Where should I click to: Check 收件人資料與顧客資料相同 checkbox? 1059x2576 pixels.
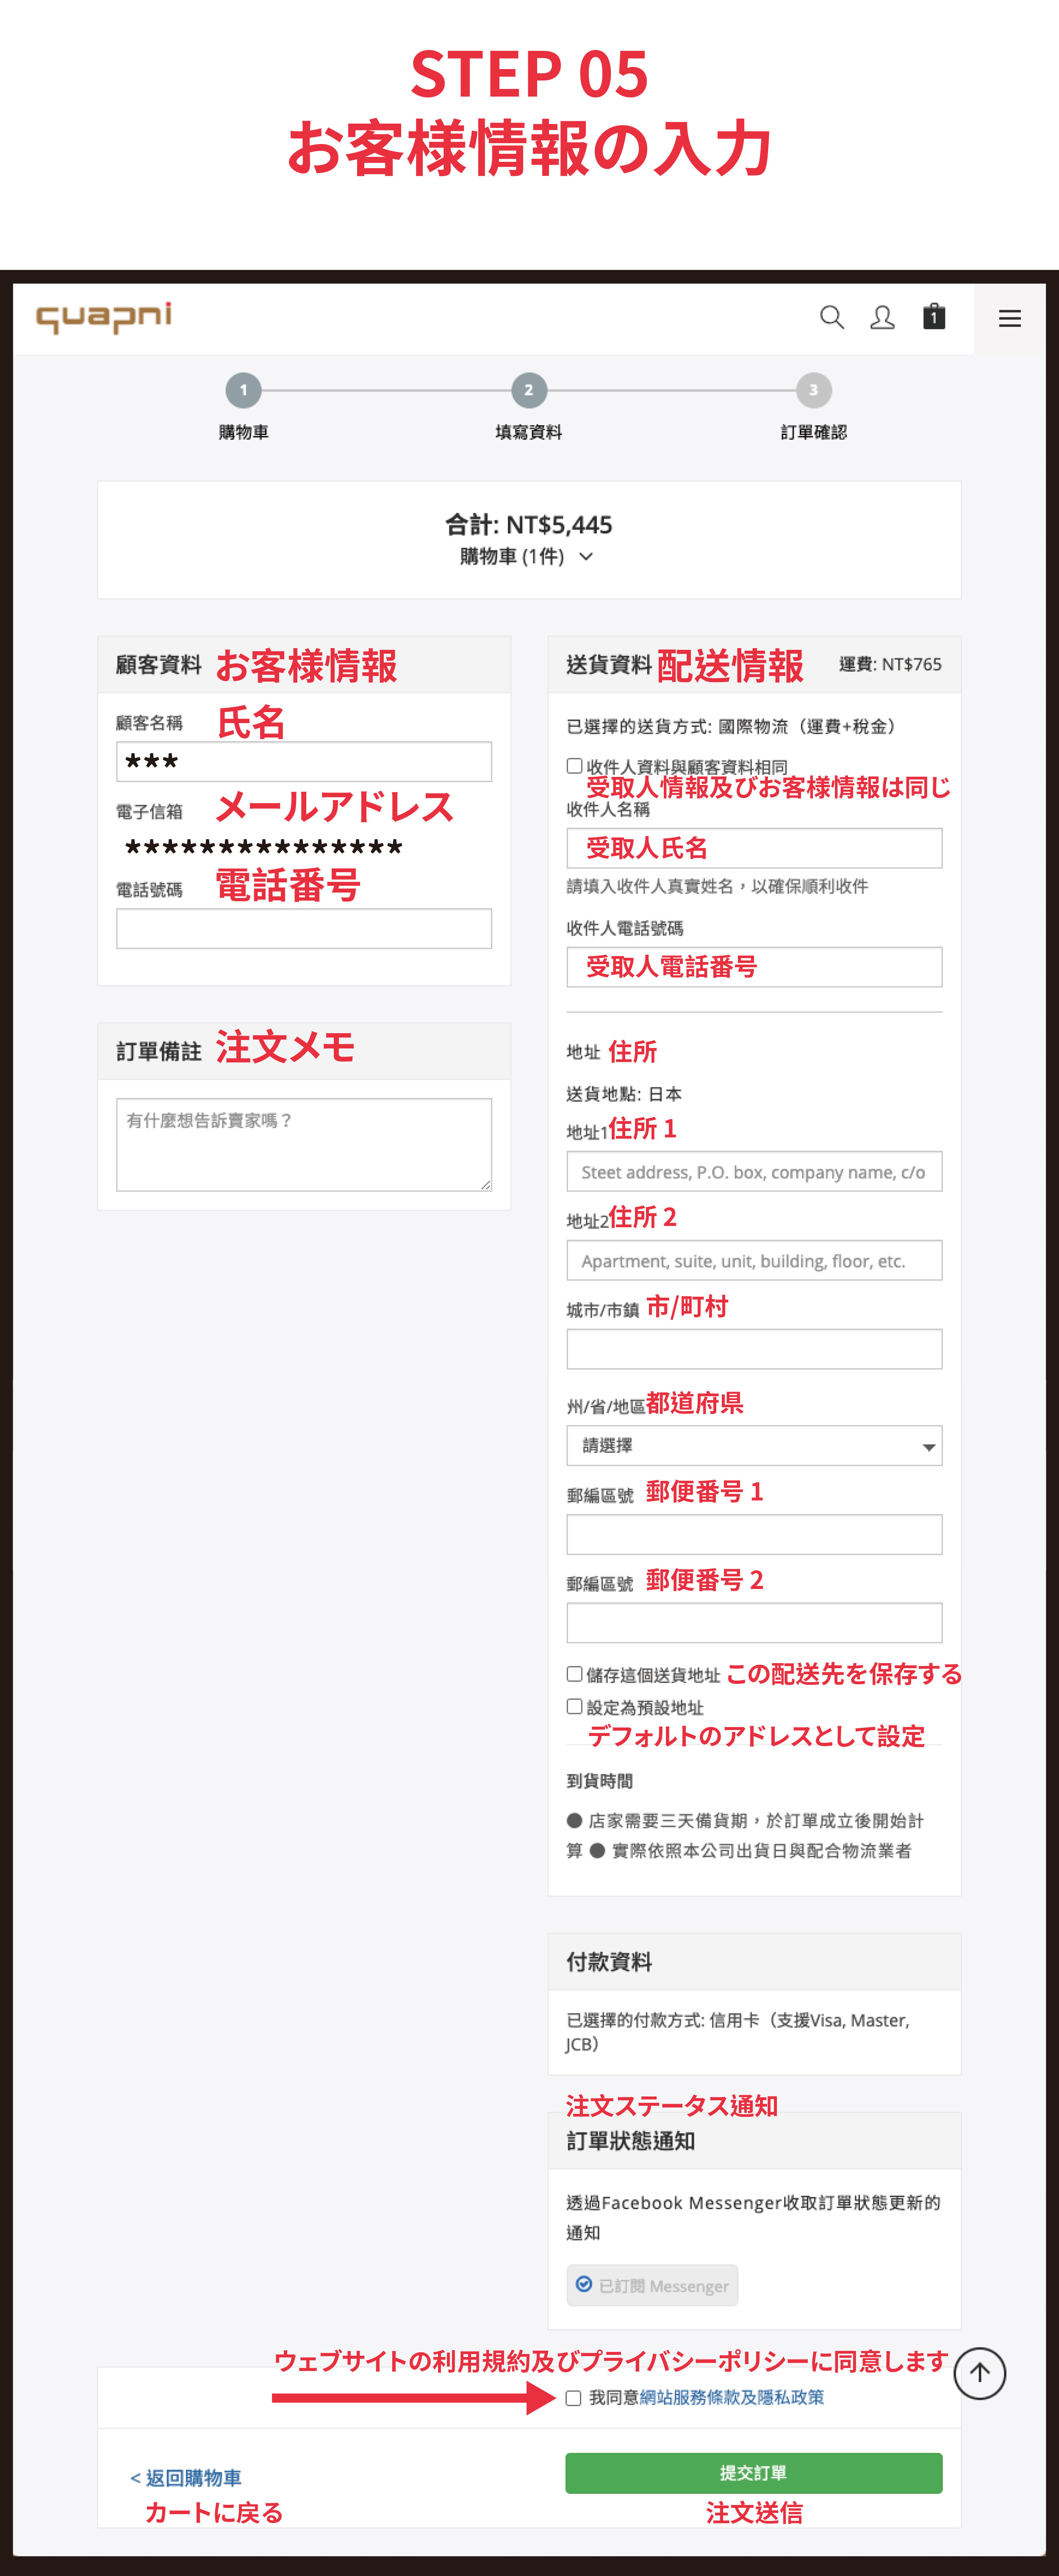pos(575,766)
